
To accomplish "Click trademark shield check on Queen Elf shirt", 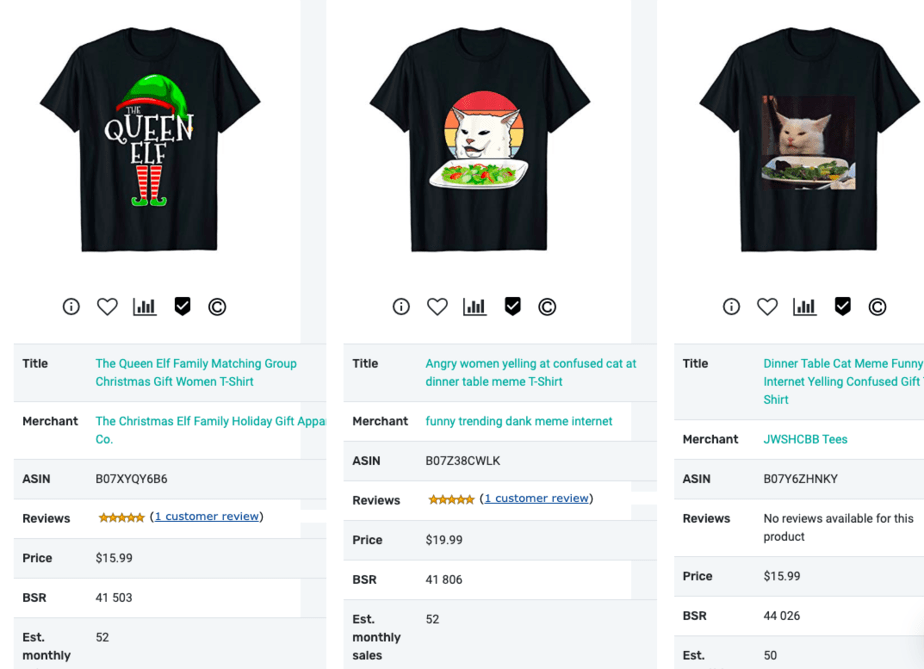I will 183,307.
